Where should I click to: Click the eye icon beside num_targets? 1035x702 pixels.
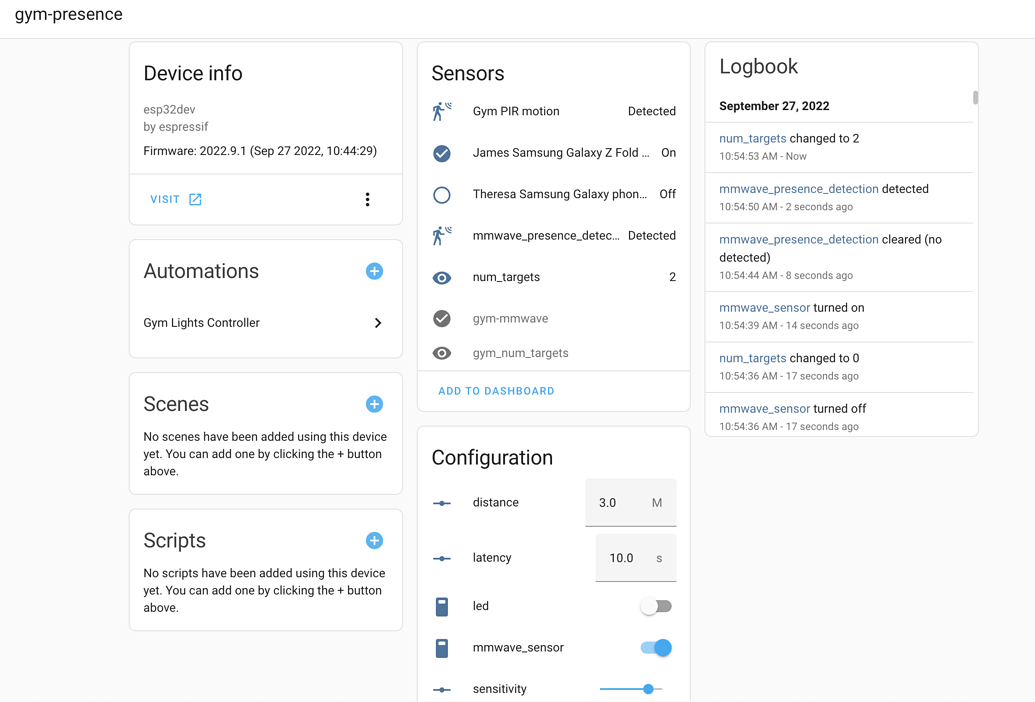tap(441, 277)
